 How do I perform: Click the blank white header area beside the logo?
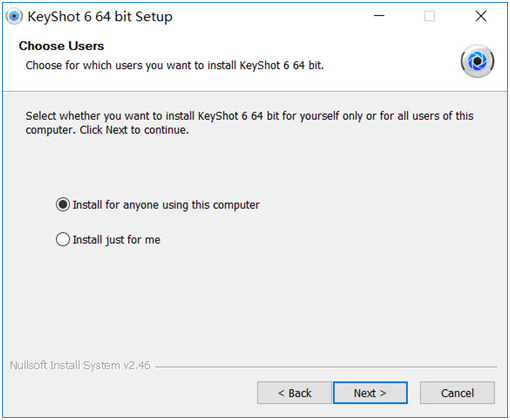click(x=390, y=47)
